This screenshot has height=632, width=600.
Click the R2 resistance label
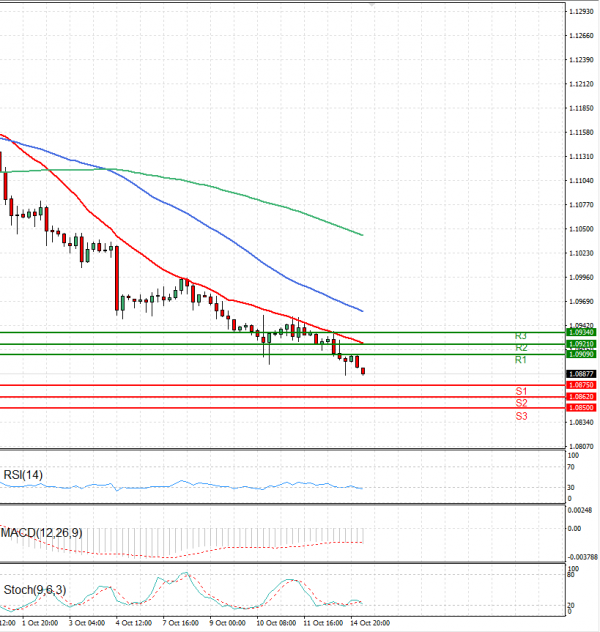coord(521,348)
